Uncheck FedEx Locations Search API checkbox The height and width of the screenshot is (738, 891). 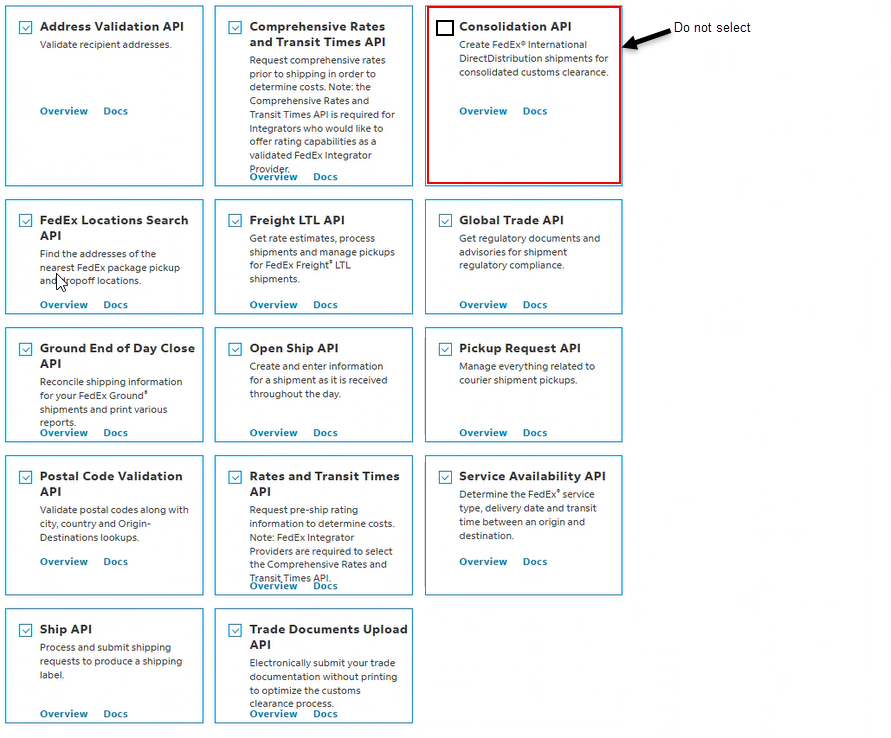(x=26, y=221)
